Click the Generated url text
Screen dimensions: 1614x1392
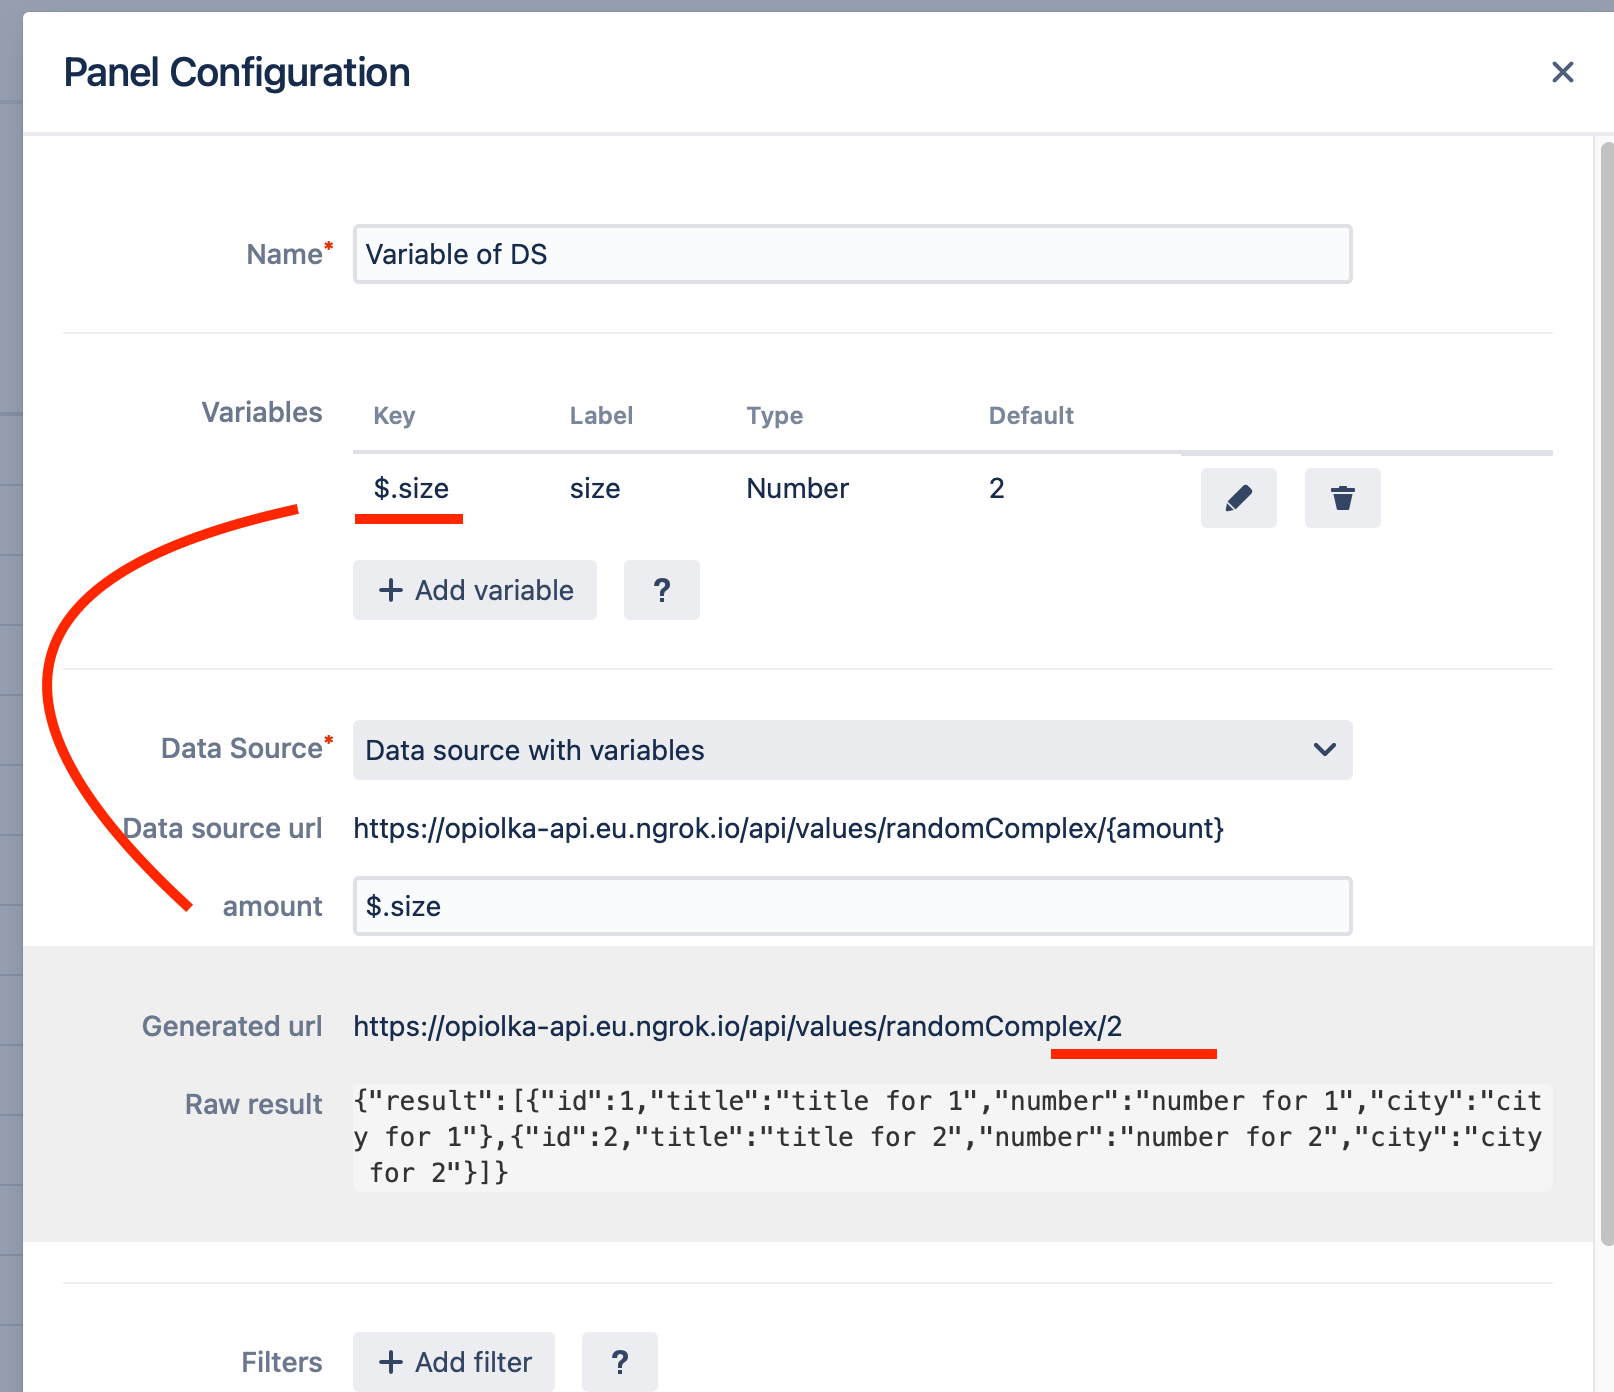point(737,1027)
